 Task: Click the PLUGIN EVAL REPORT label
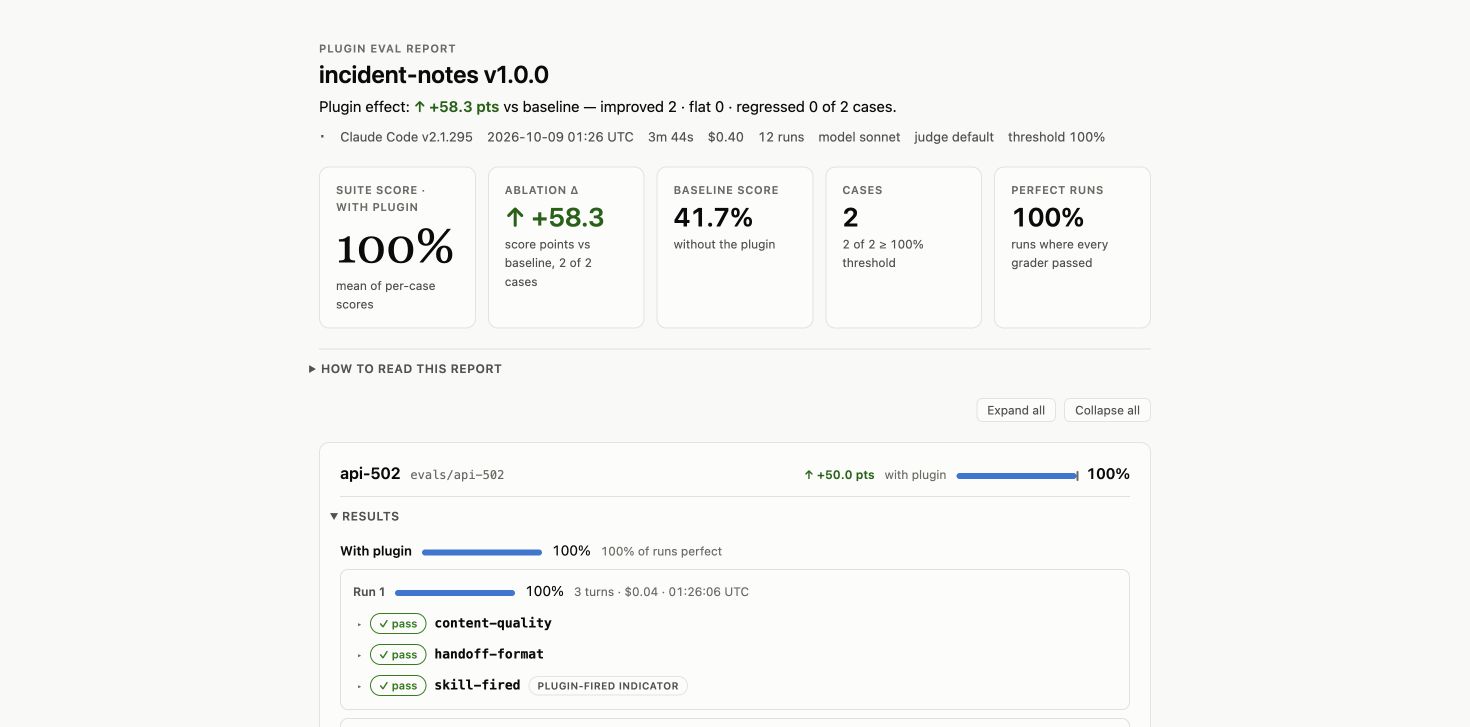(x=387, y=49)
